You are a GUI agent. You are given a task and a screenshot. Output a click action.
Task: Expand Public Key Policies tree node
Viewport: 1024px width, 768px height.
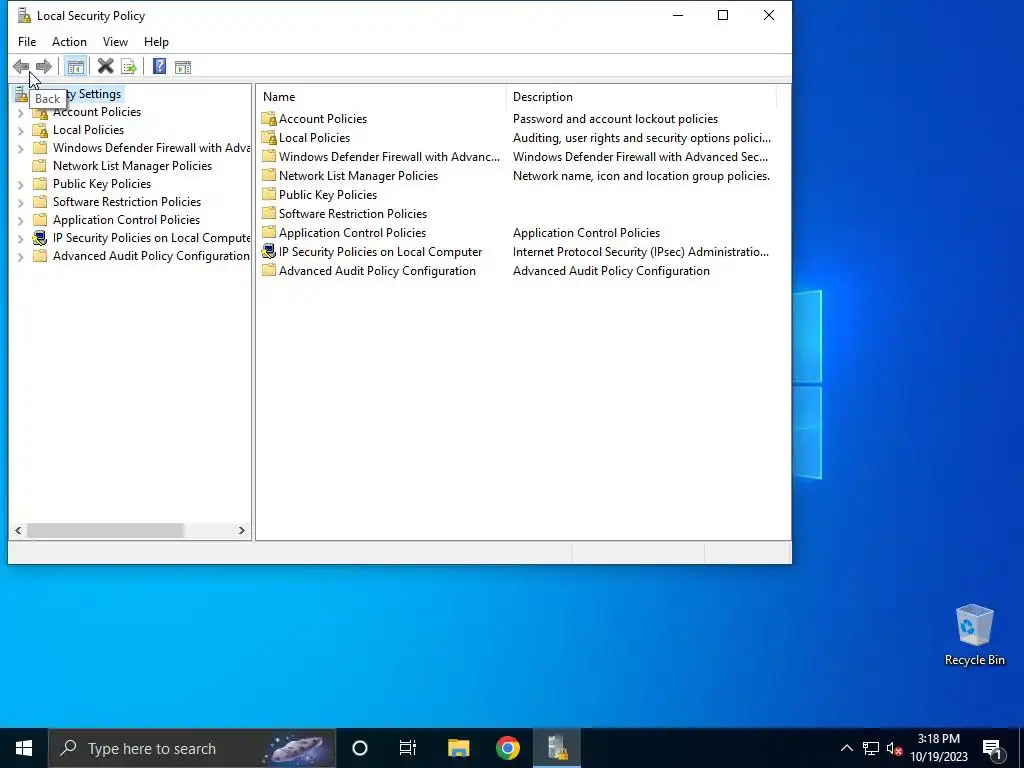pyautogui.click(x=20, y=185)
